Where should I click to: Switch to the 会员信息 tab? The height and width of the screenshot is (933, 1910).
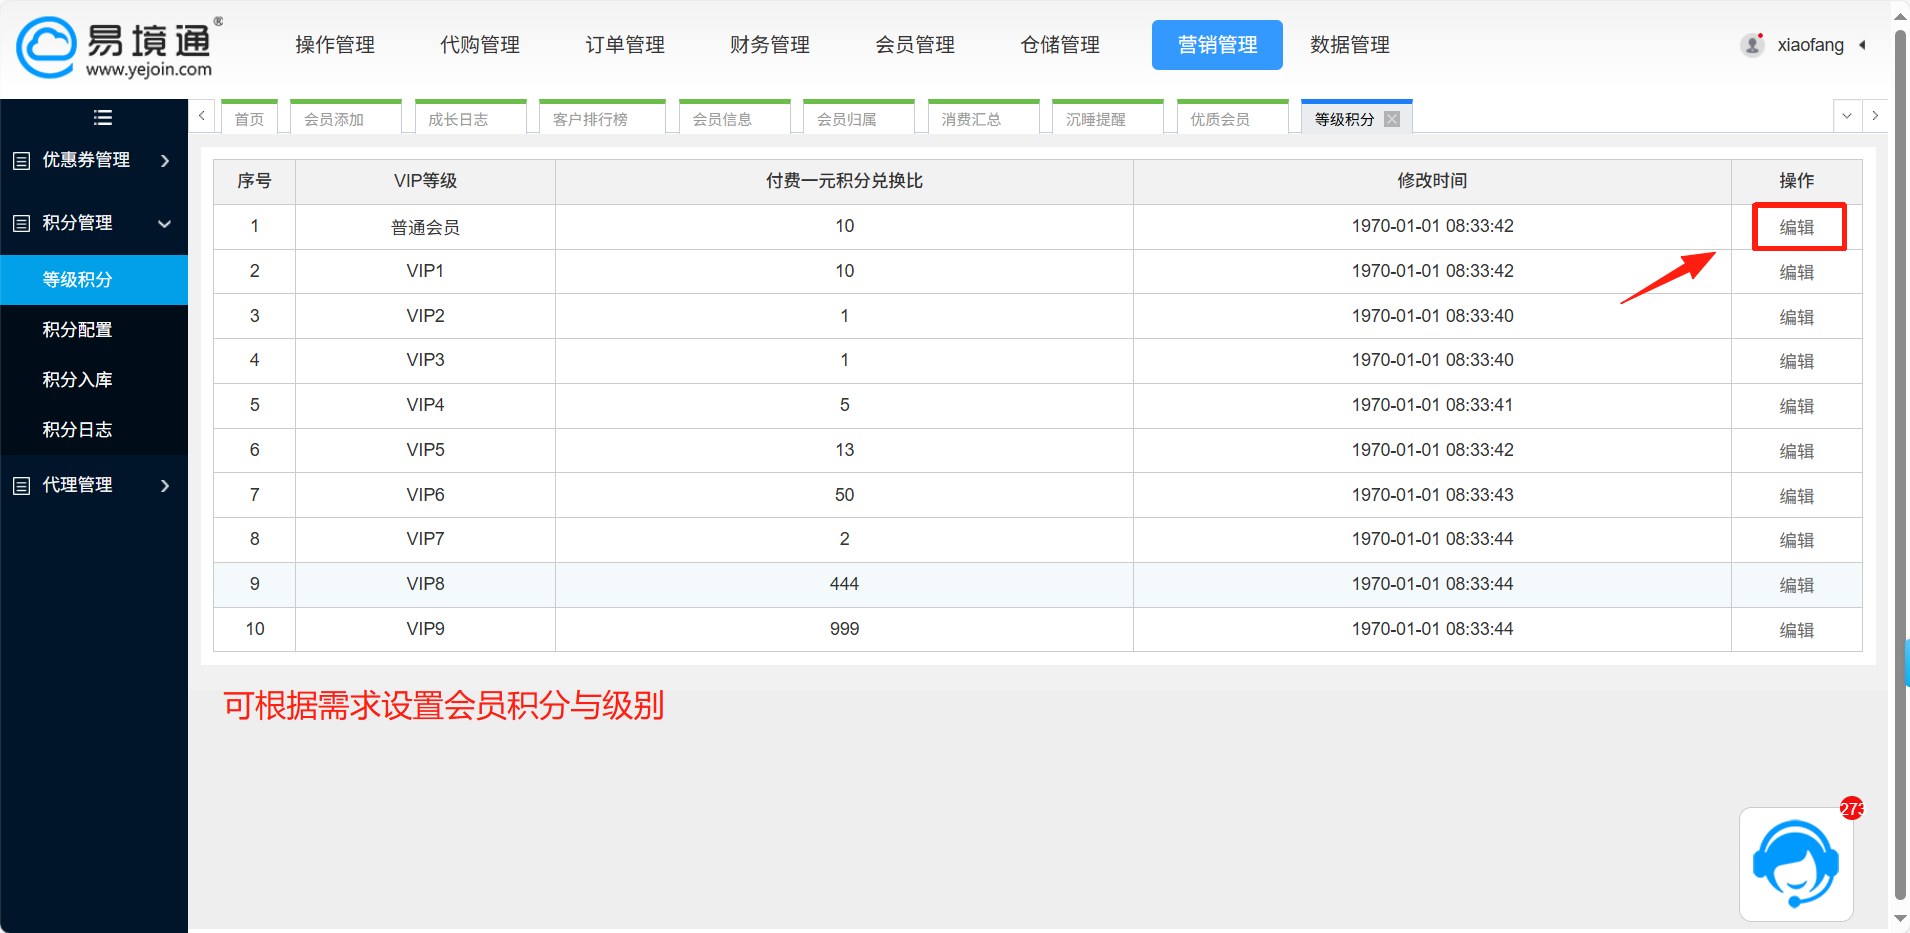click(x=722, y=119)
